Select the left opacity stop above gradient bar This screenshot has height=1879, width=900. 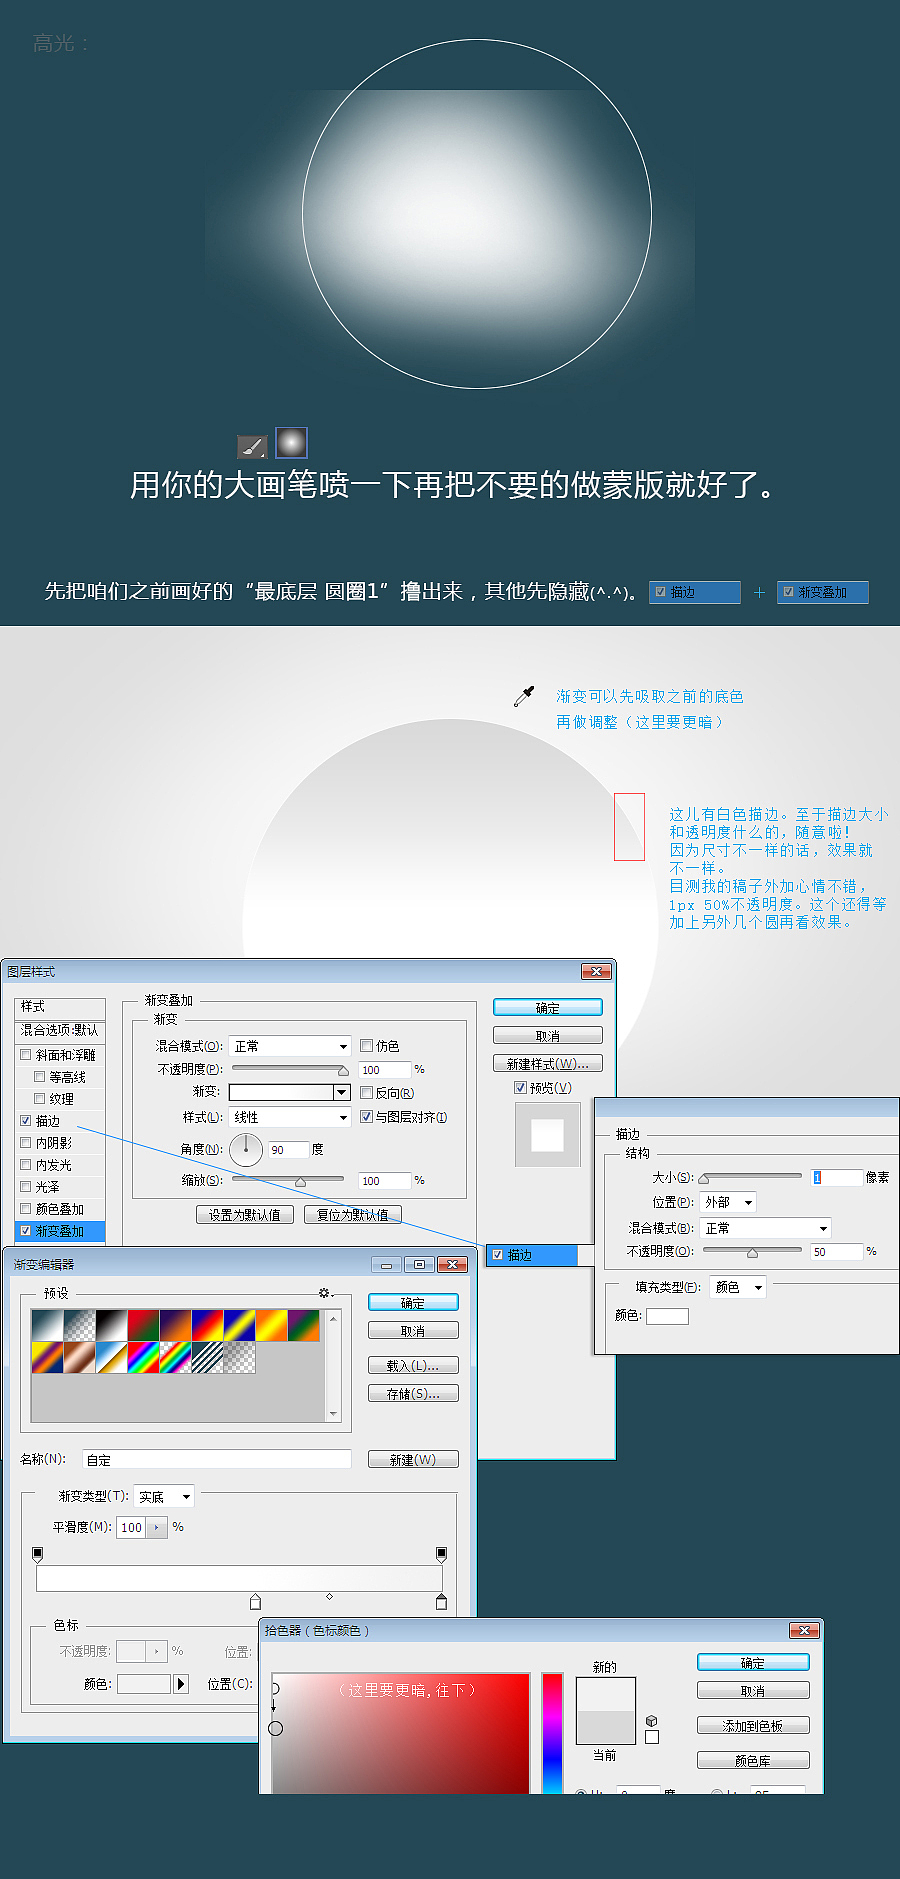(38, 1554)
